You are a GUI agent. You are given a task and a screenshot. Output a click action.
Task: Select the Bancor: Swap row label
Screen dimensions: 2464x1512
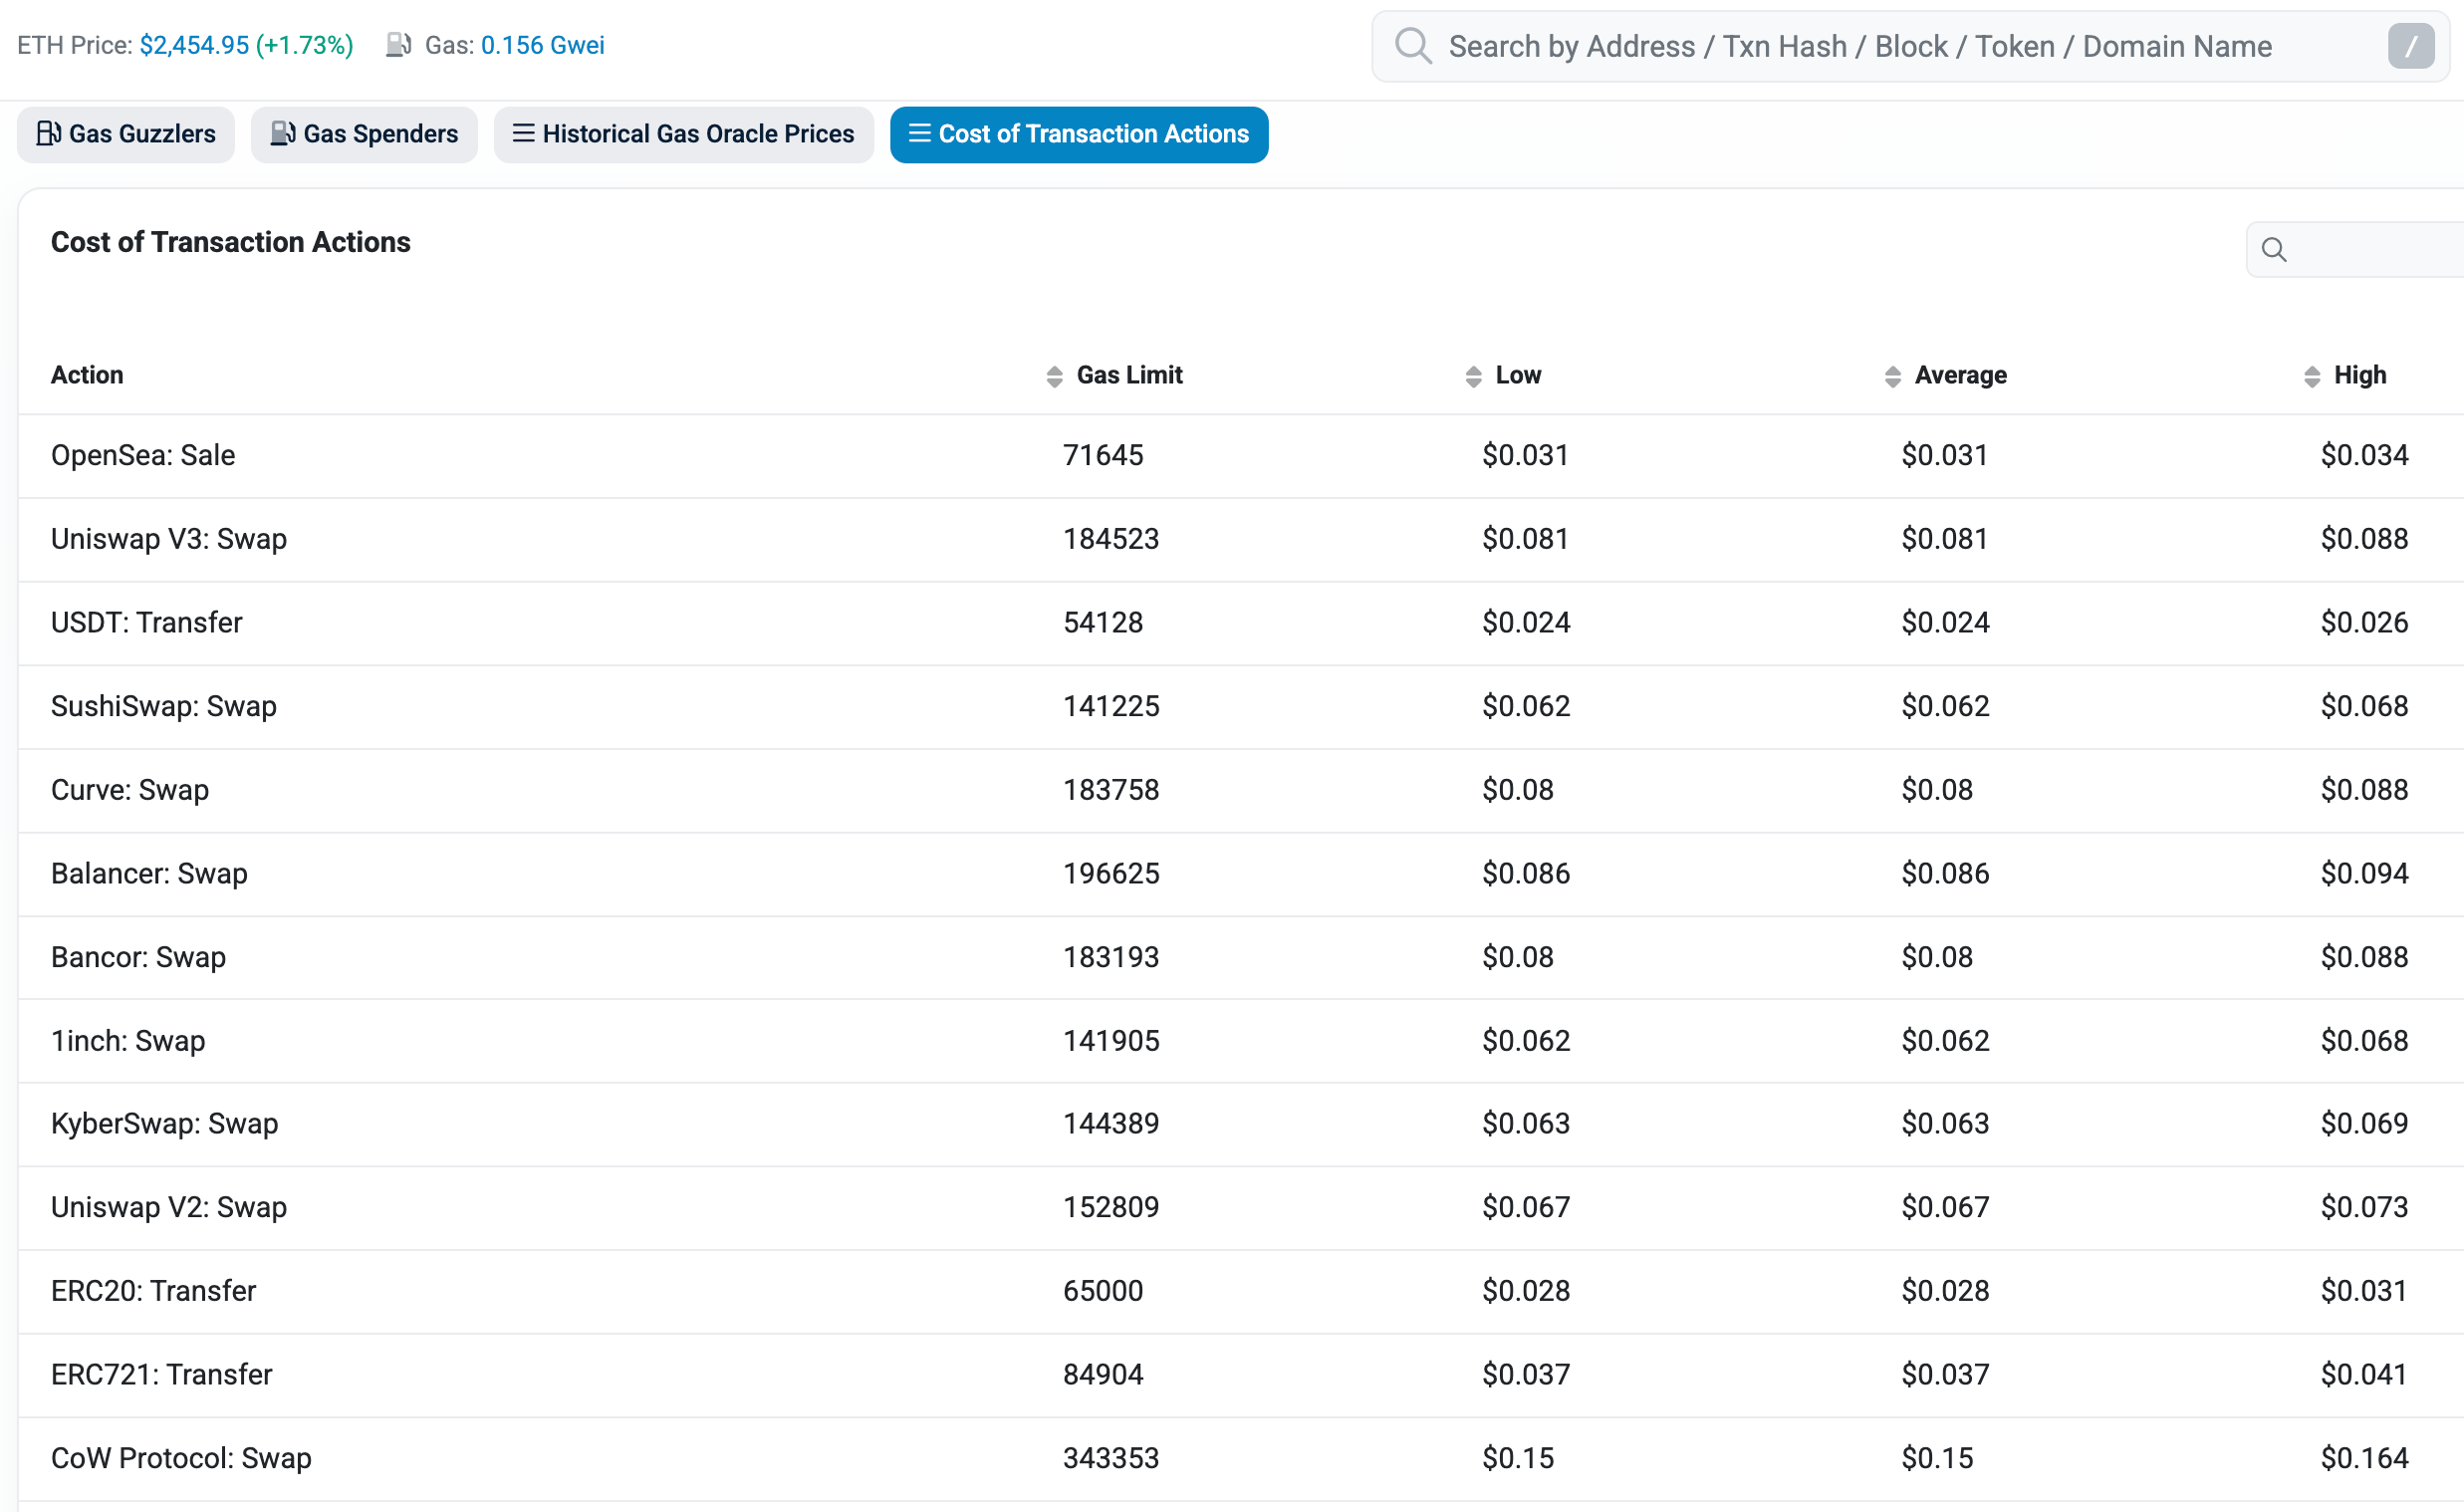[138, 957]
